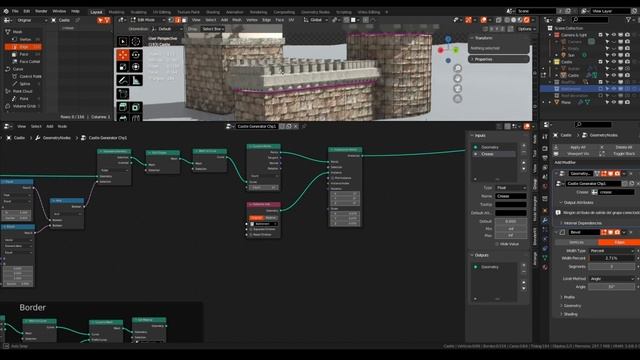The width and height of the screenshot is (640, 360).
Task: Toggle visibility eye for Sun object
Action: [614, 55]
